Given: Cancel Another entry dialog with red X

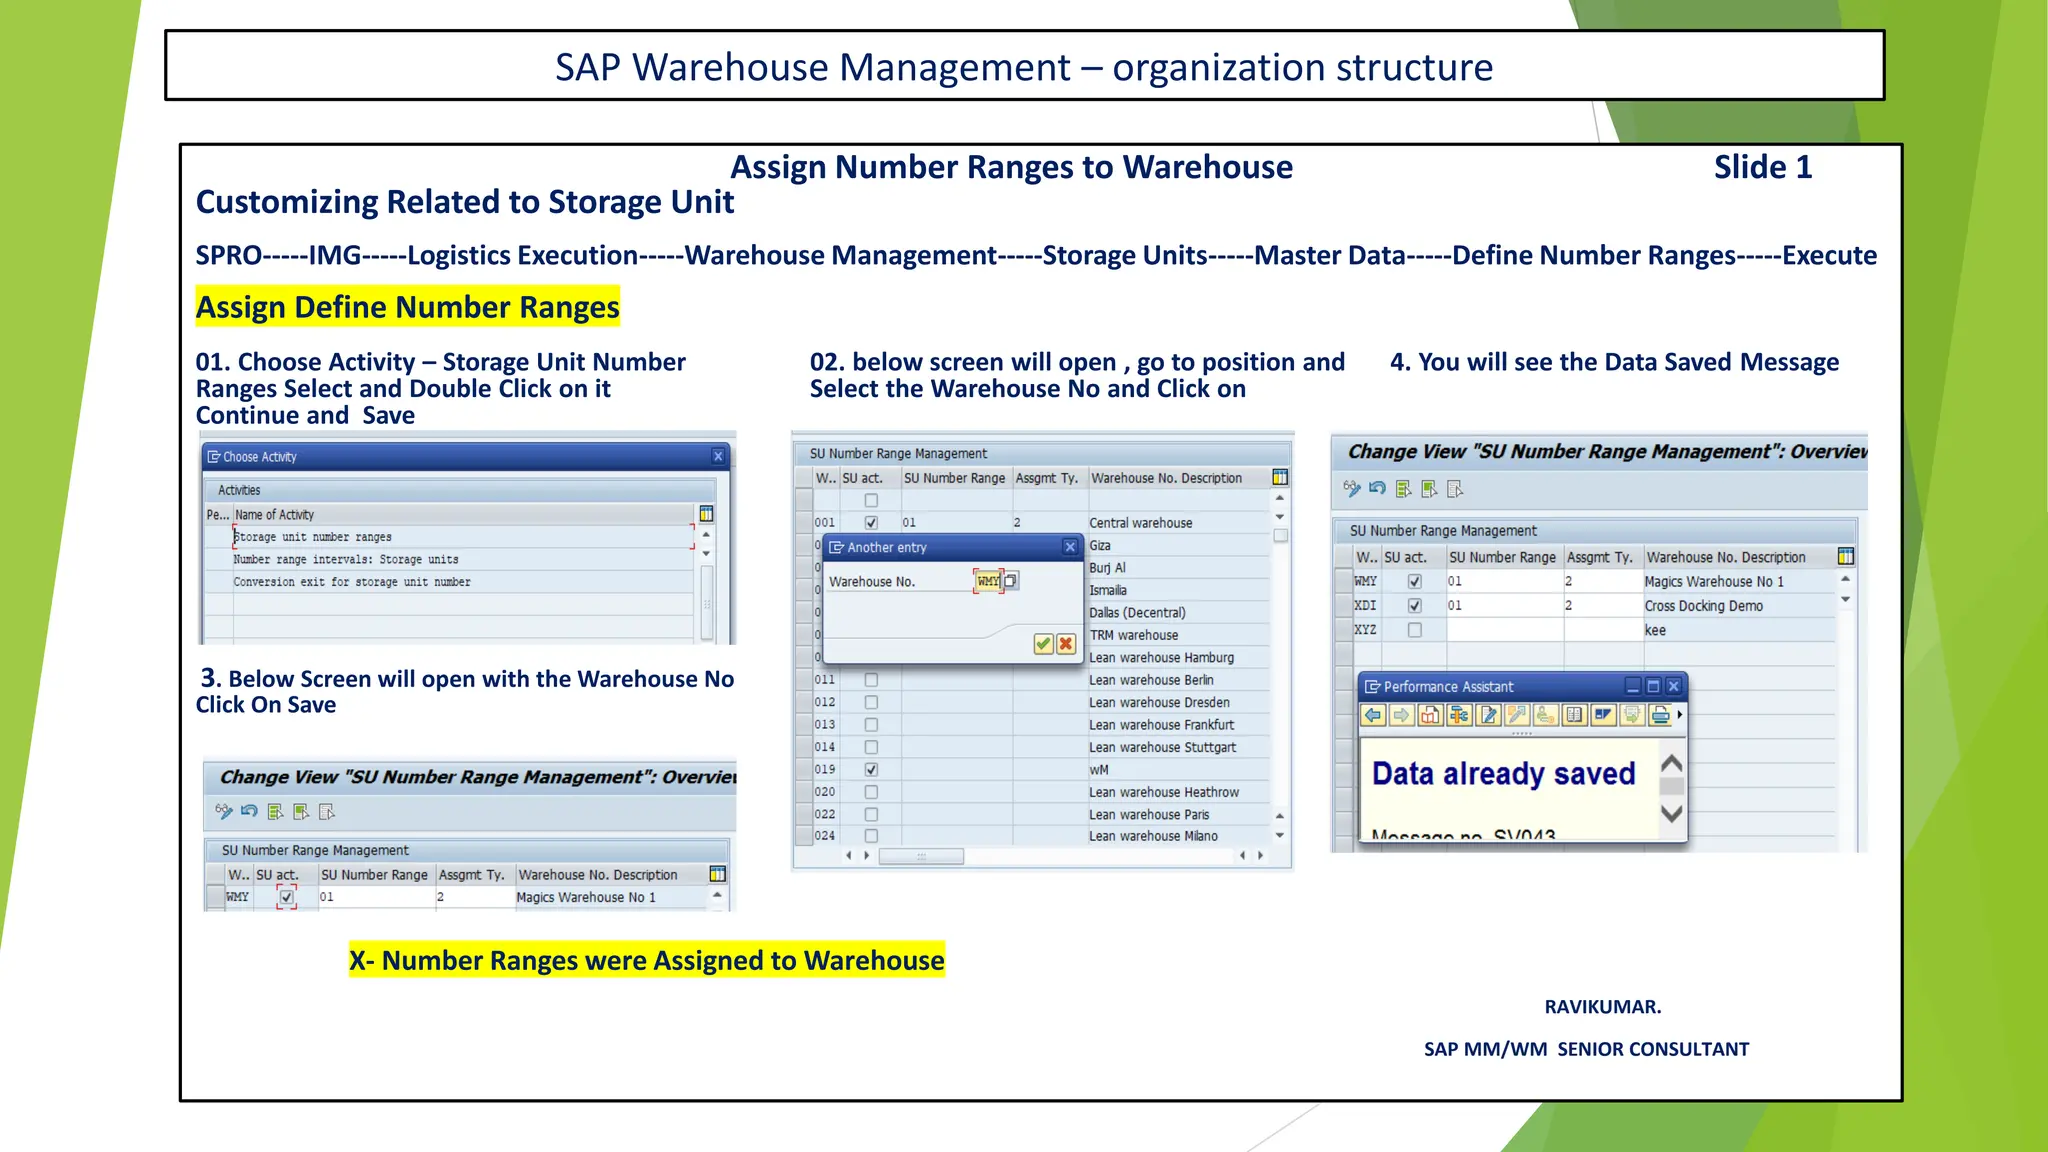Looking at the screenshot, I should click(1066, 644).
